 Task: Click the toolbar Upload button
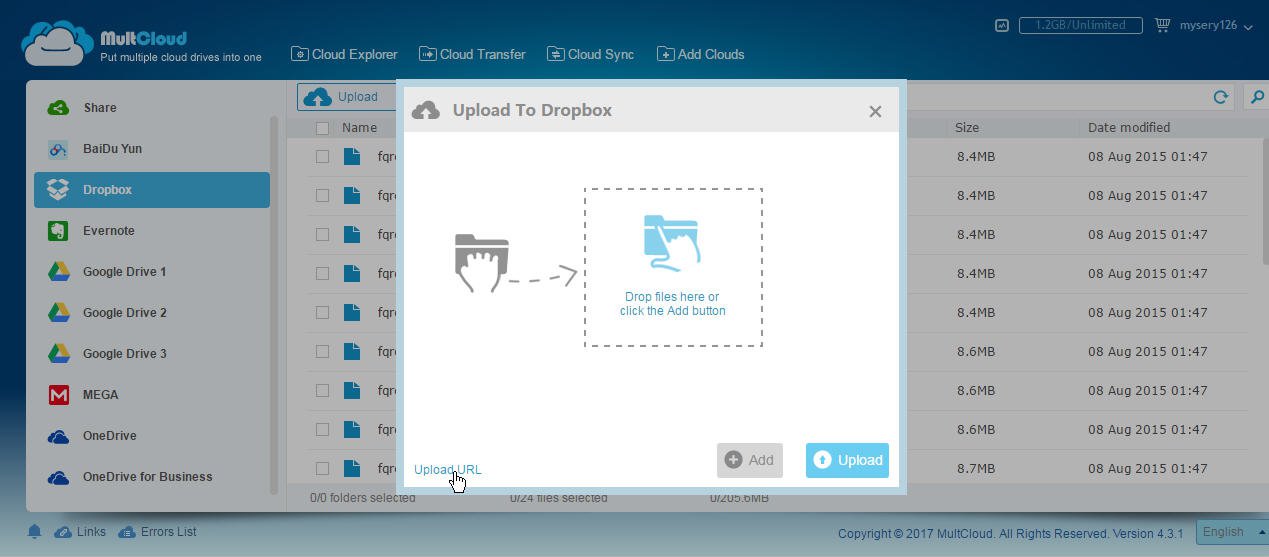pyautogui.click(x=346, y=97)
